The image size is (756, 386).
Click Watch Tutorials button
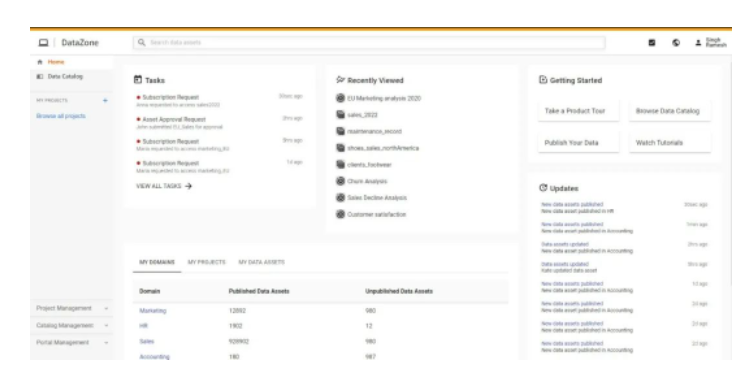tap(669, 143)
